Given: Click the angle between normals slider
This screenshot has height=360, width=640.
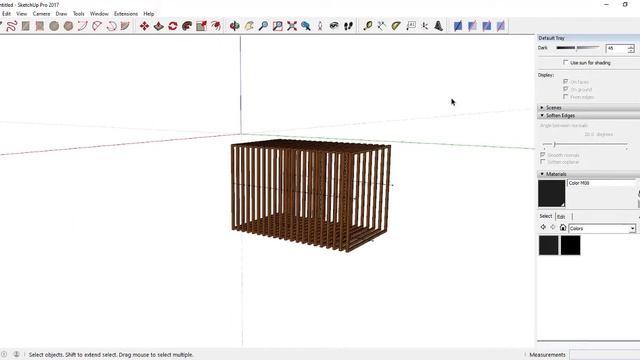Looking at the screenshot, I should [x=585, y=144].
